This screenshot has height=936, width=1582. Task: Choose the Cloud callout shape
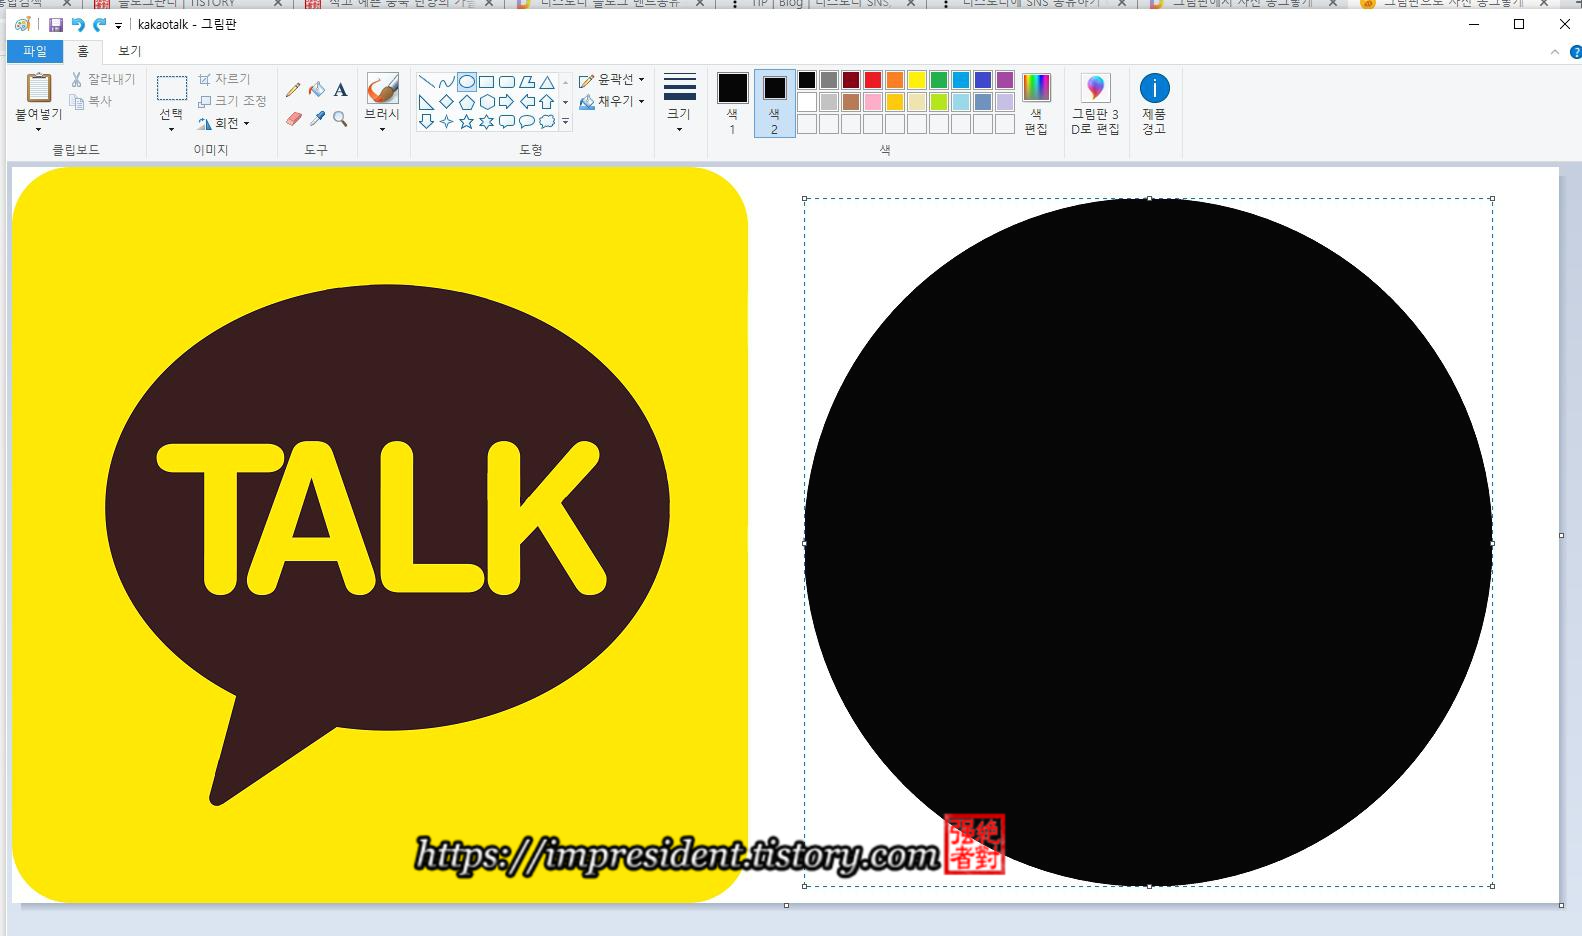547,122
